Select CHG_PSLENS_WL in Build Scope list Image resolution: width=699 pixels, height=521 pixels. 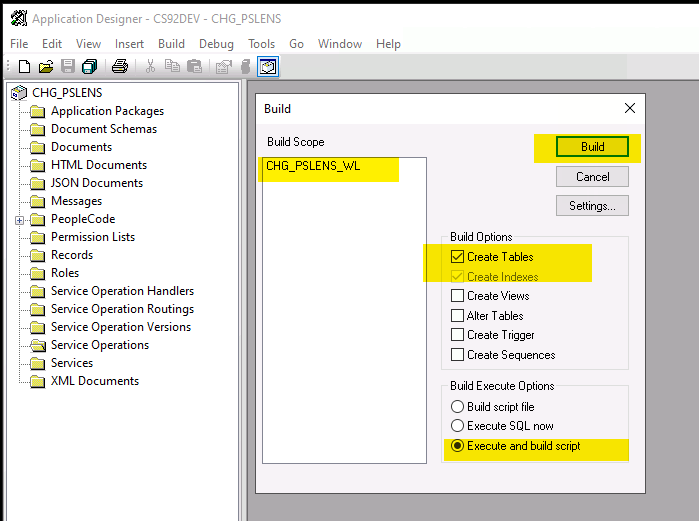point(313,166)
